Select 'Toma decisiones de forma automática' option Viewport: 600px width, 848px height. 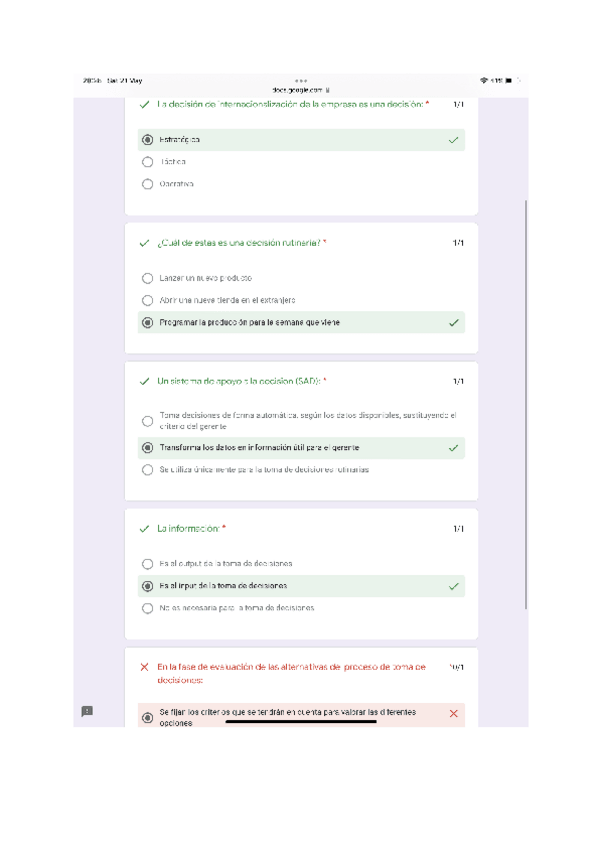pos(148,421)
